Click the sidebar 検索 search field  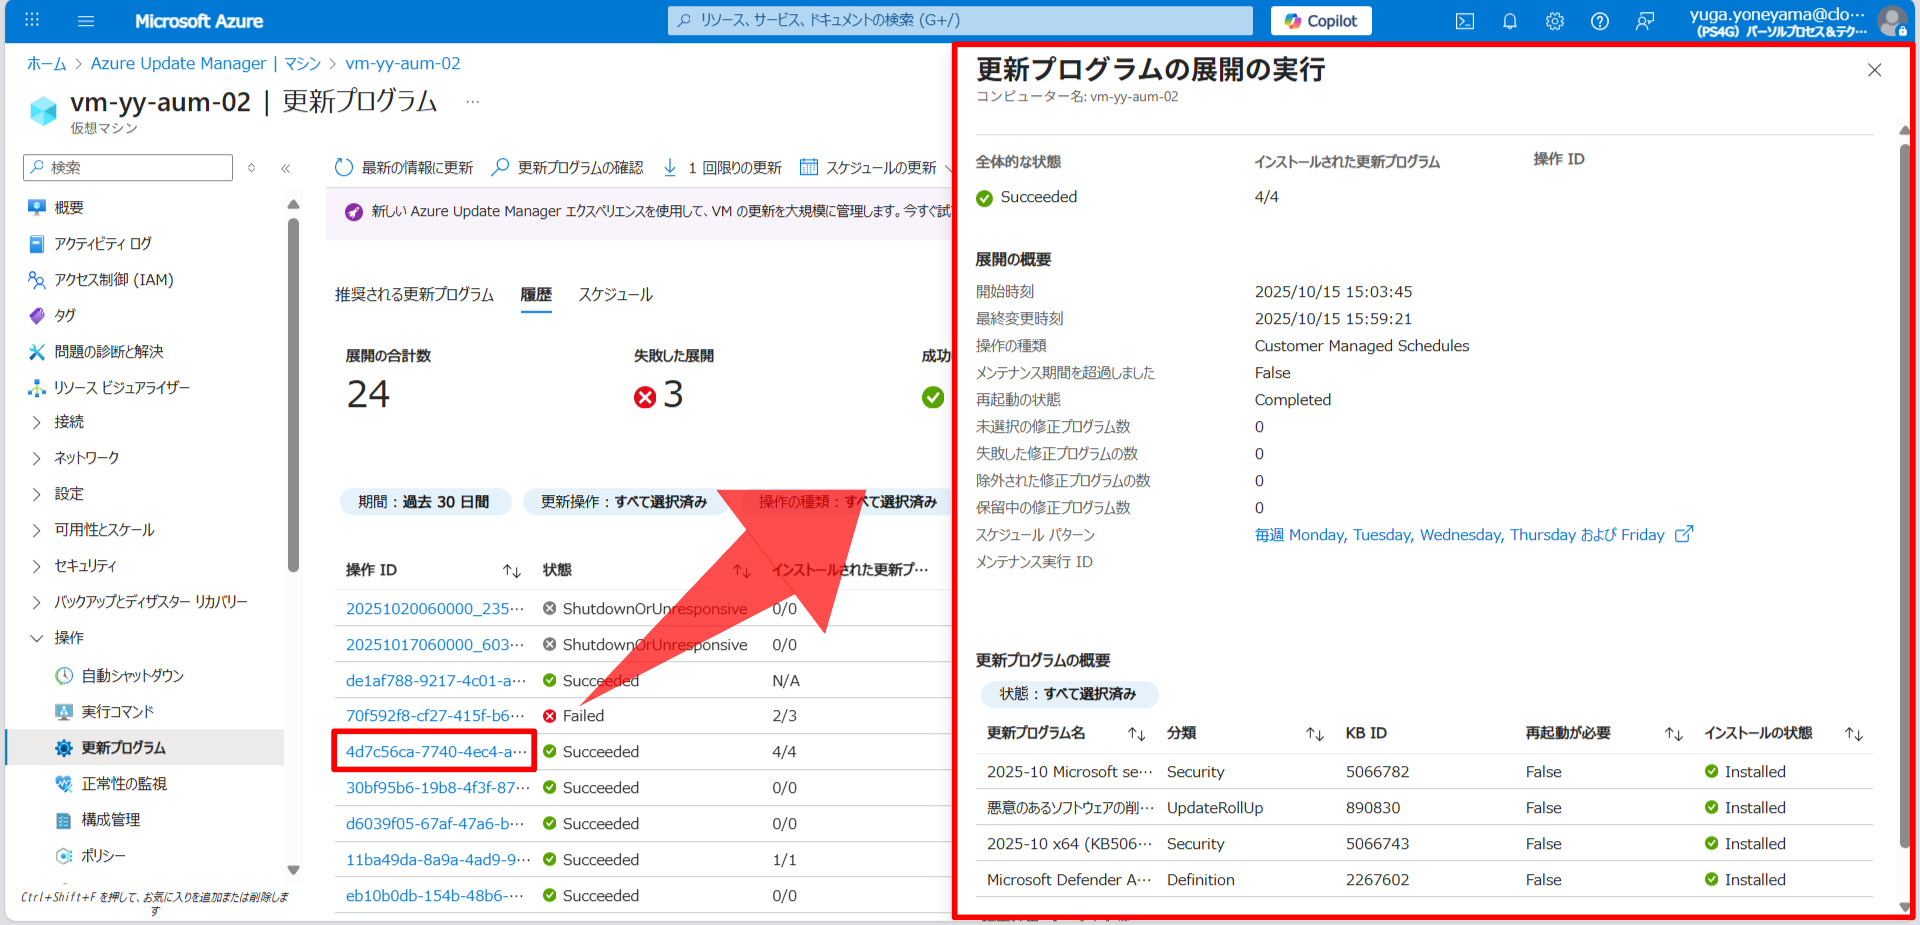tap(127, 167)
